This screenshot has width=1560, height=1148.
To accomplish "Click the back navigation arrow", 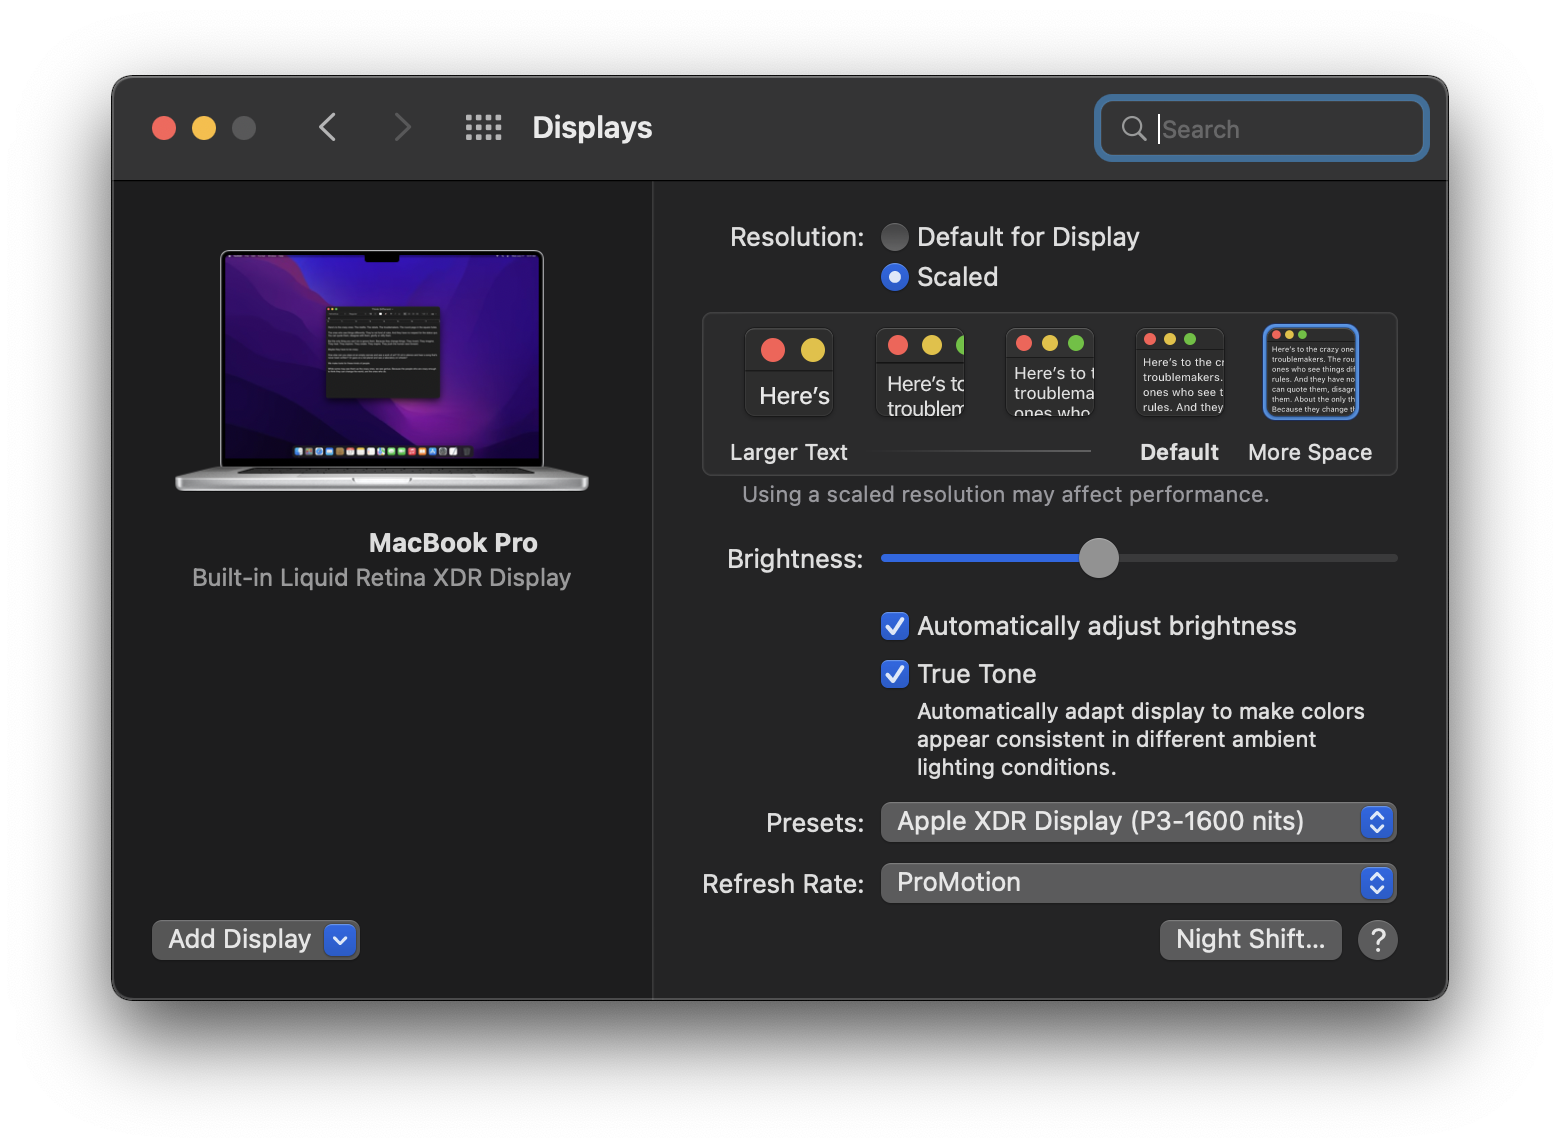I will coord(327,128).
